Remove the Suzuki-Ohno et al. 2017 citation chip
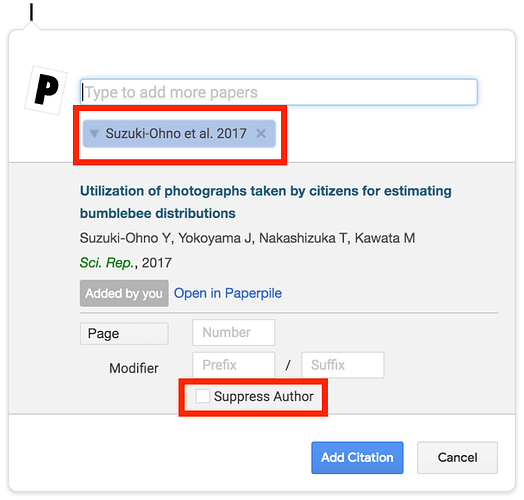Viewport: 524px width, 500px height. point(261,134)
